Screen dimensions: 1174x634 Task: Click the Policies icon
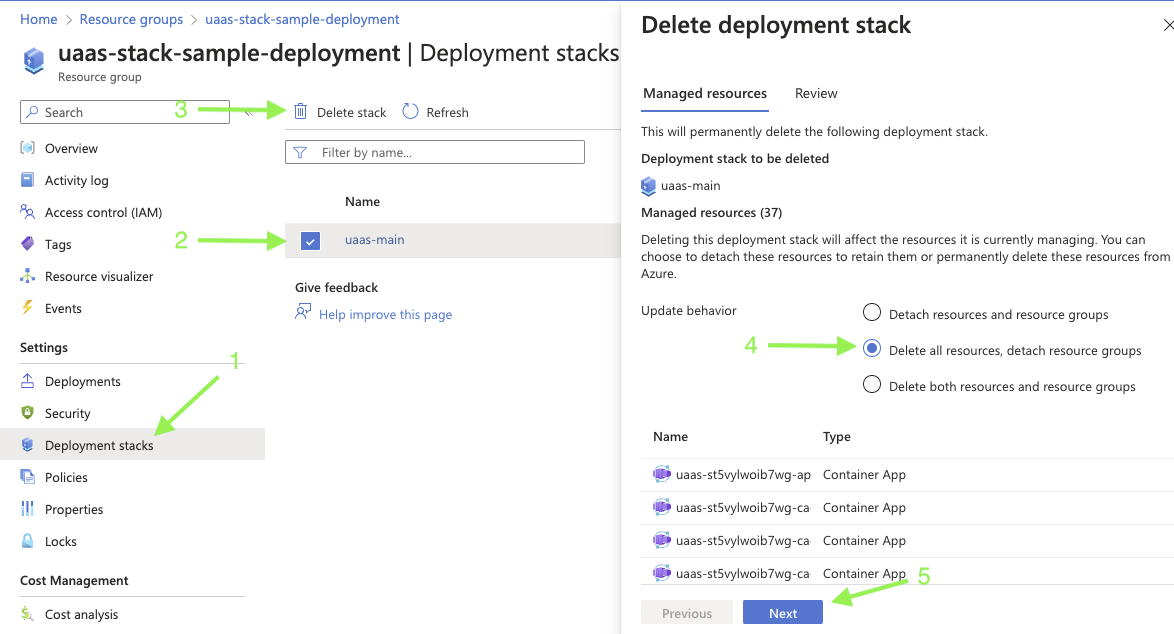pos(28,477)
